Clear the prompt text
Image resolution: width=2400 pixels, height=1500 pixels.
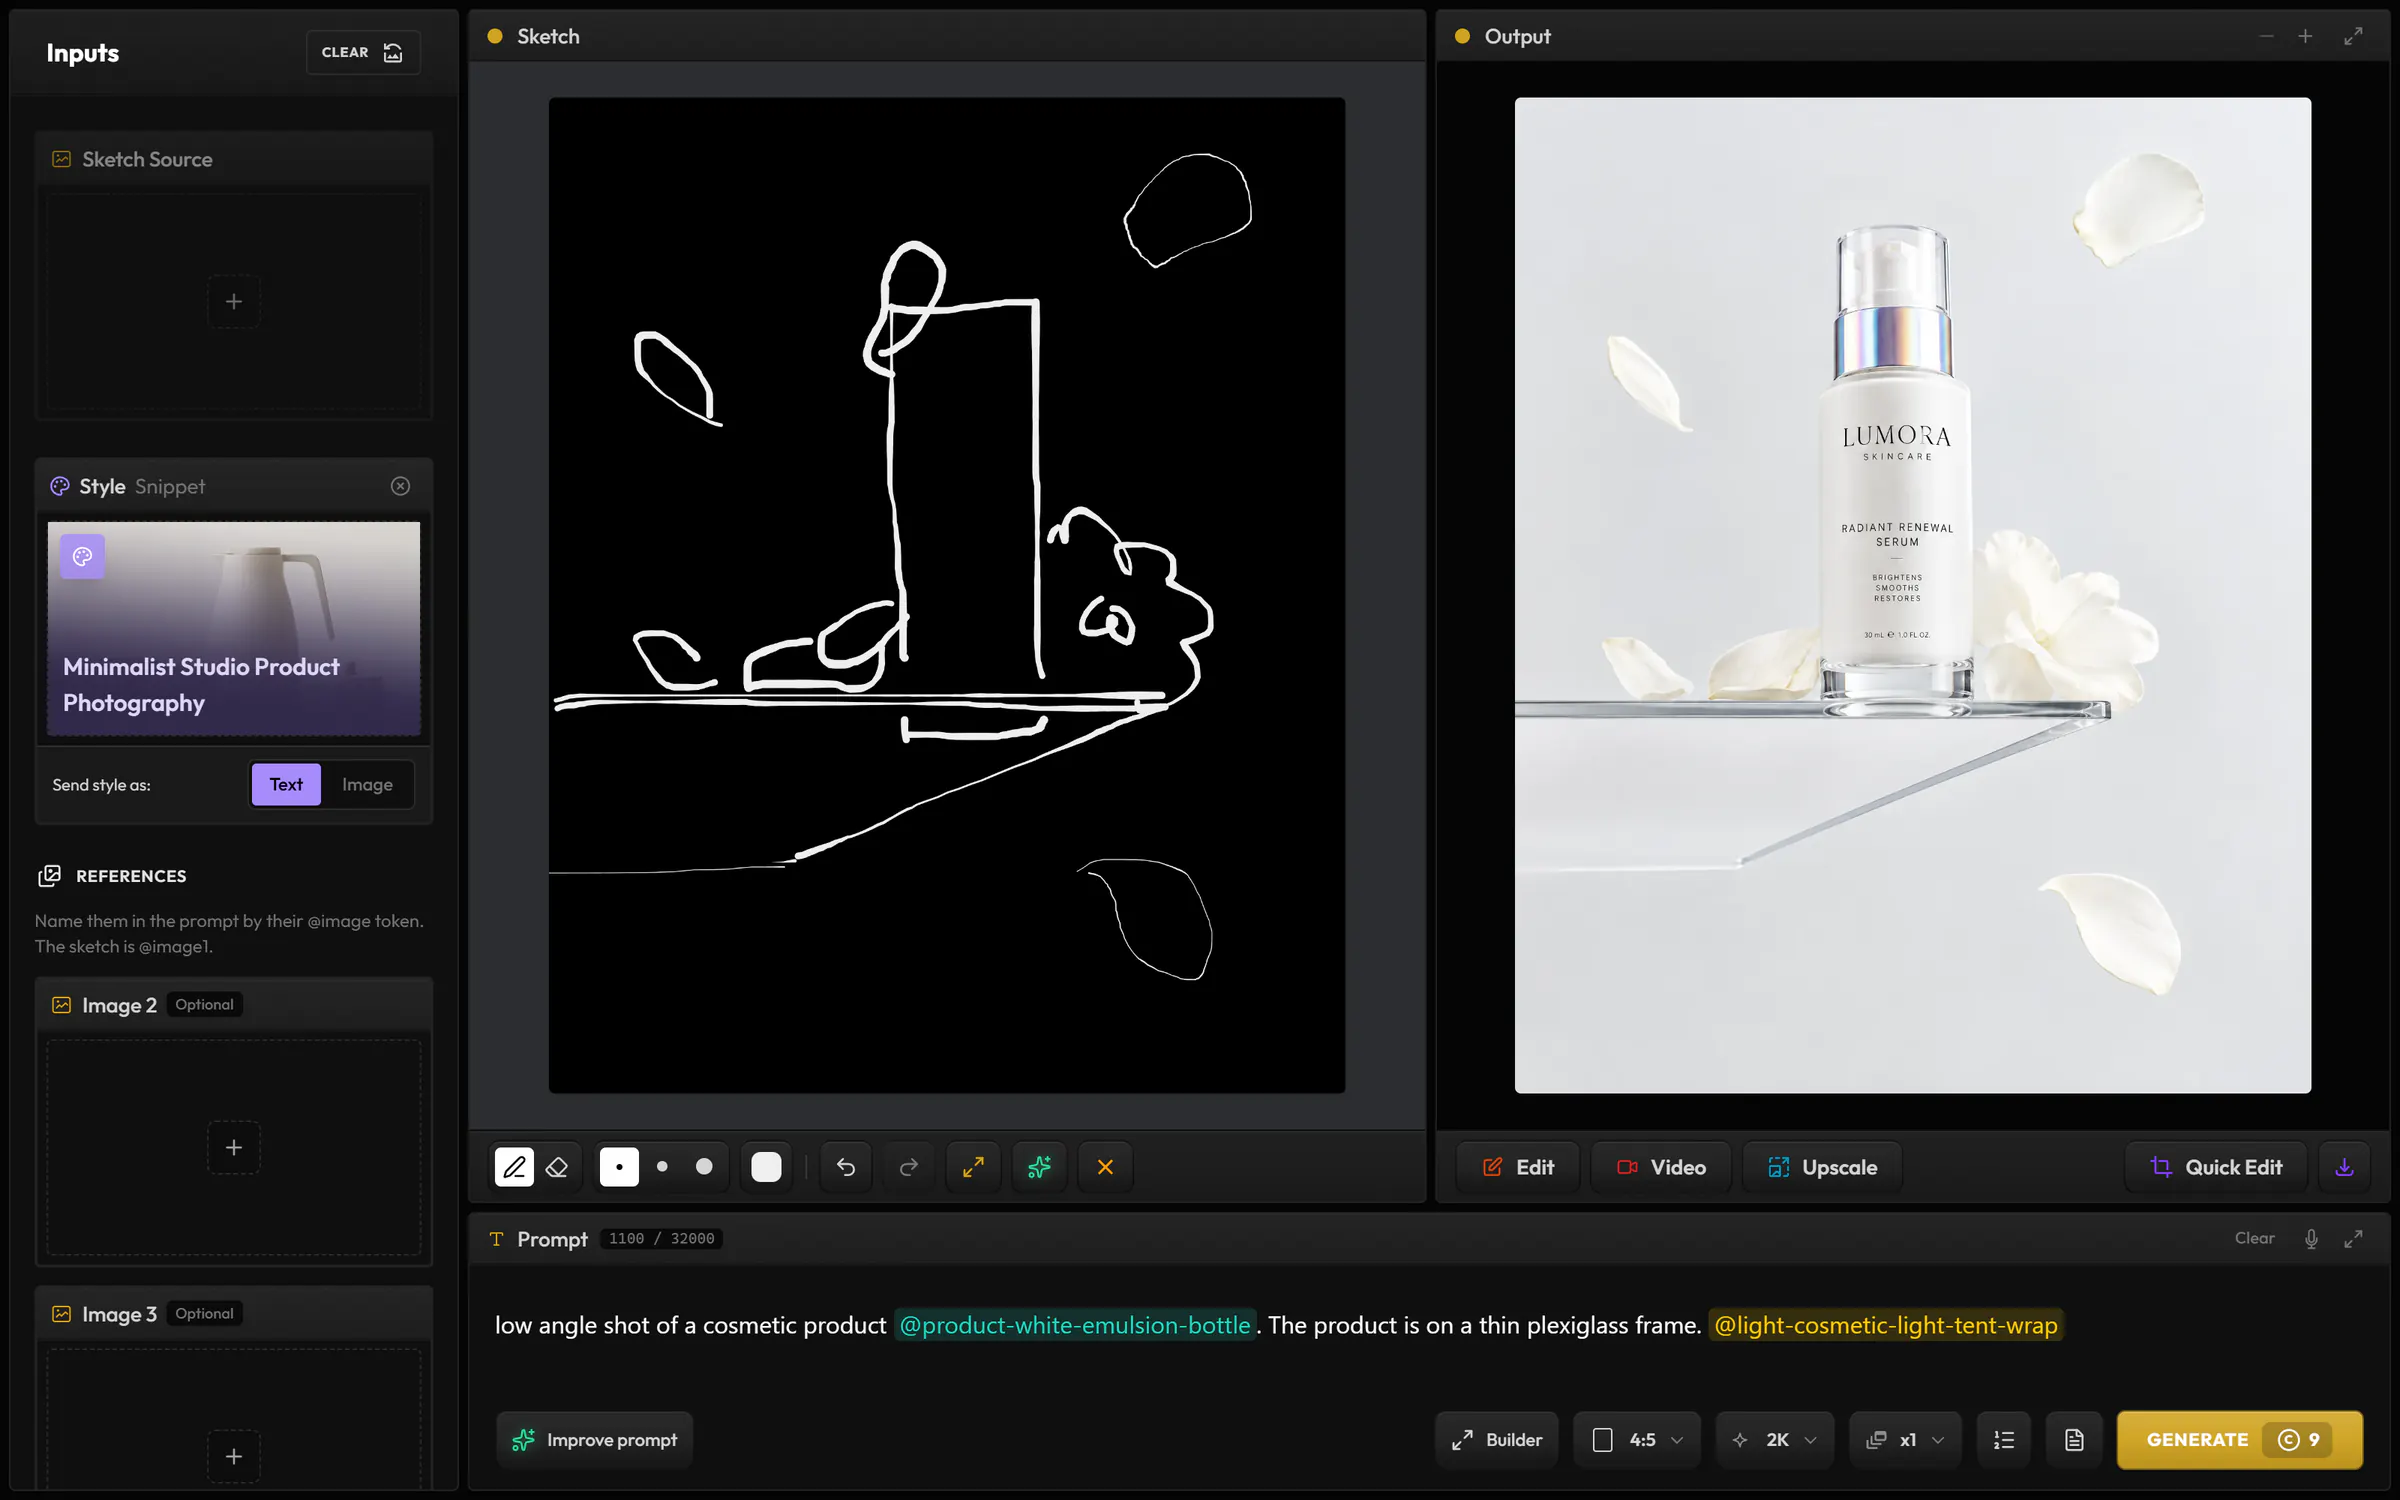pos(2254,1238)
